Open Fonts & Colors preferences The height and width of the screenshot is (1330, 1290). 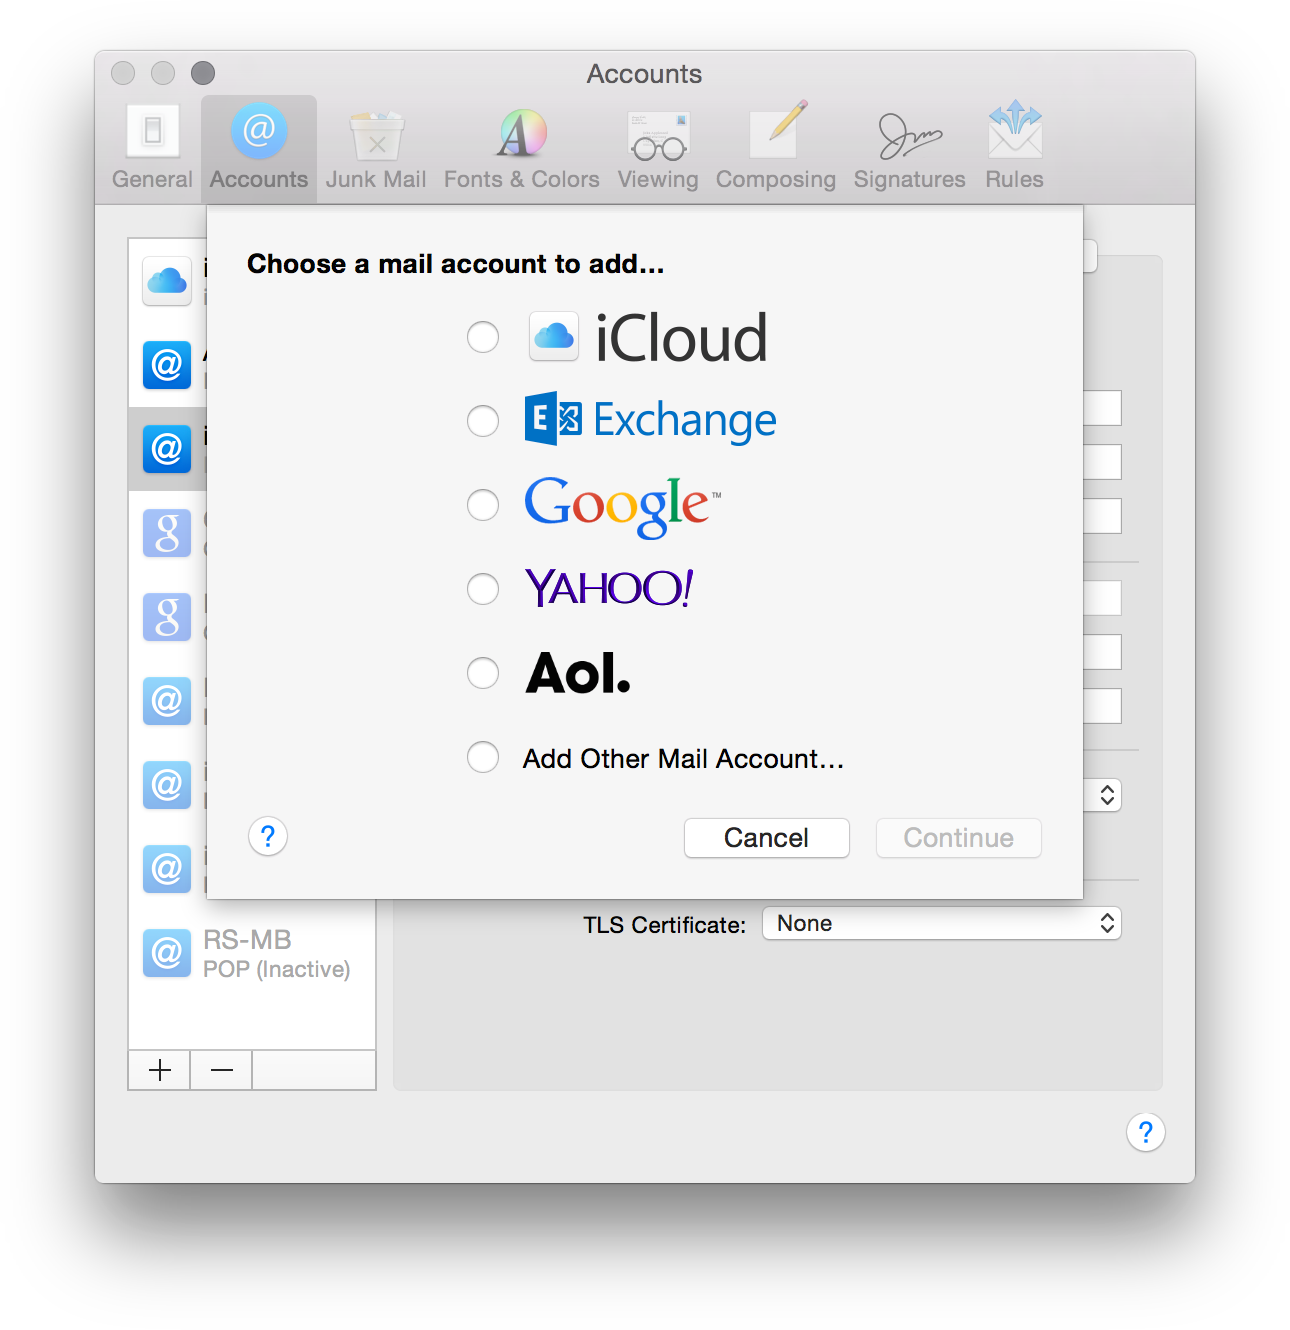[x=521, y=148]
